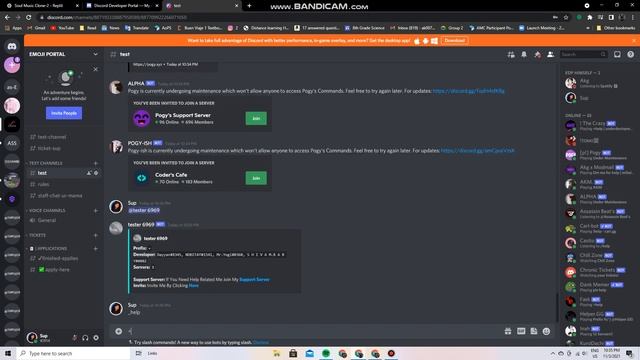Open invite link in ALPHA's message

(469, 91)
